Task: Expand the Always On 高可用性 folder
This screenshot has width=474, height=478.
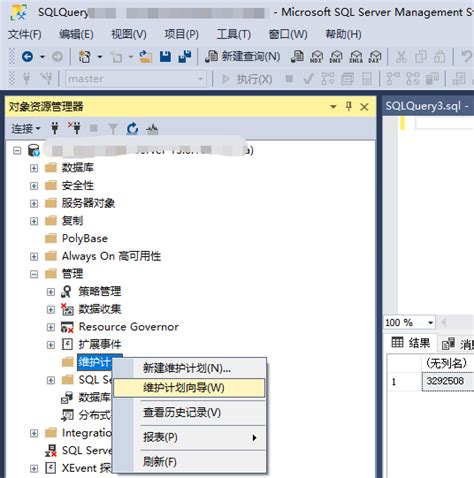Action: 34,256
